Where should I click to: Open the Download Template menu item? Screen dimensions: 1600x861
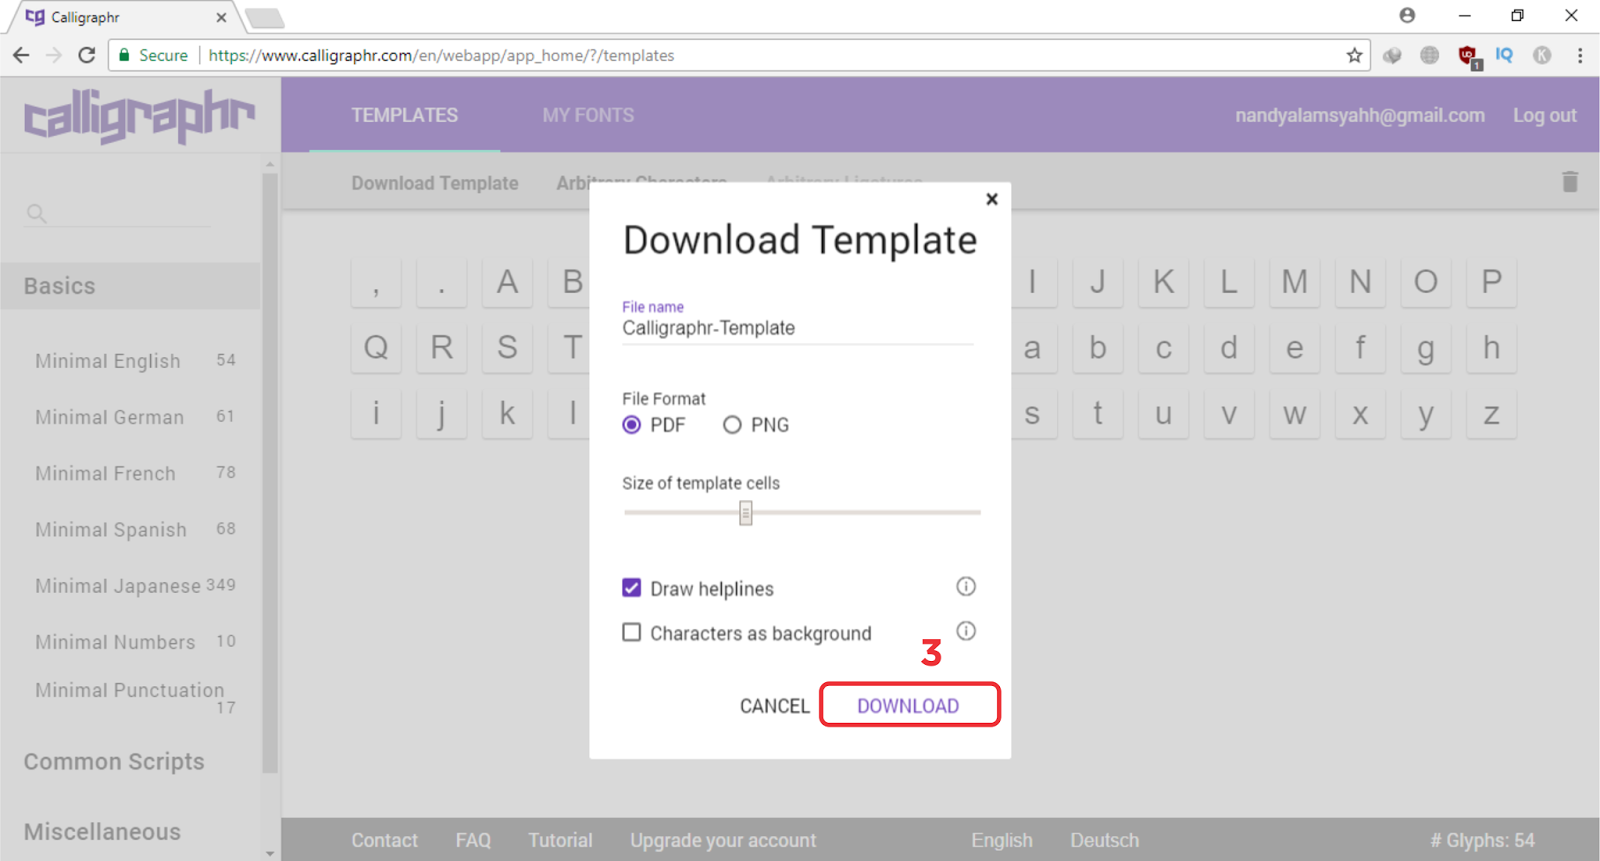435,183
